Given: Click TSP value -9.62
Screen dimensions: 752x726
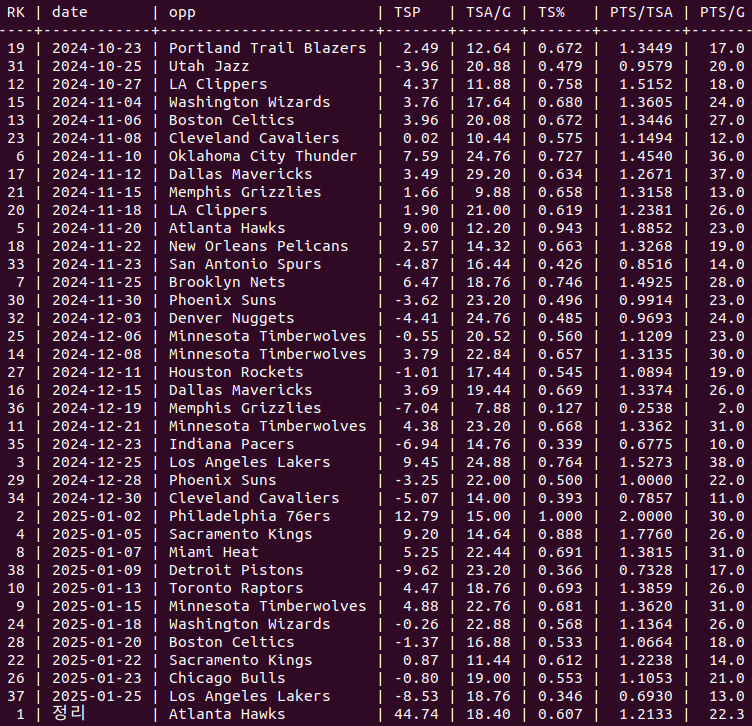Looking at the screenshot, I should click(x=416, y=570).
